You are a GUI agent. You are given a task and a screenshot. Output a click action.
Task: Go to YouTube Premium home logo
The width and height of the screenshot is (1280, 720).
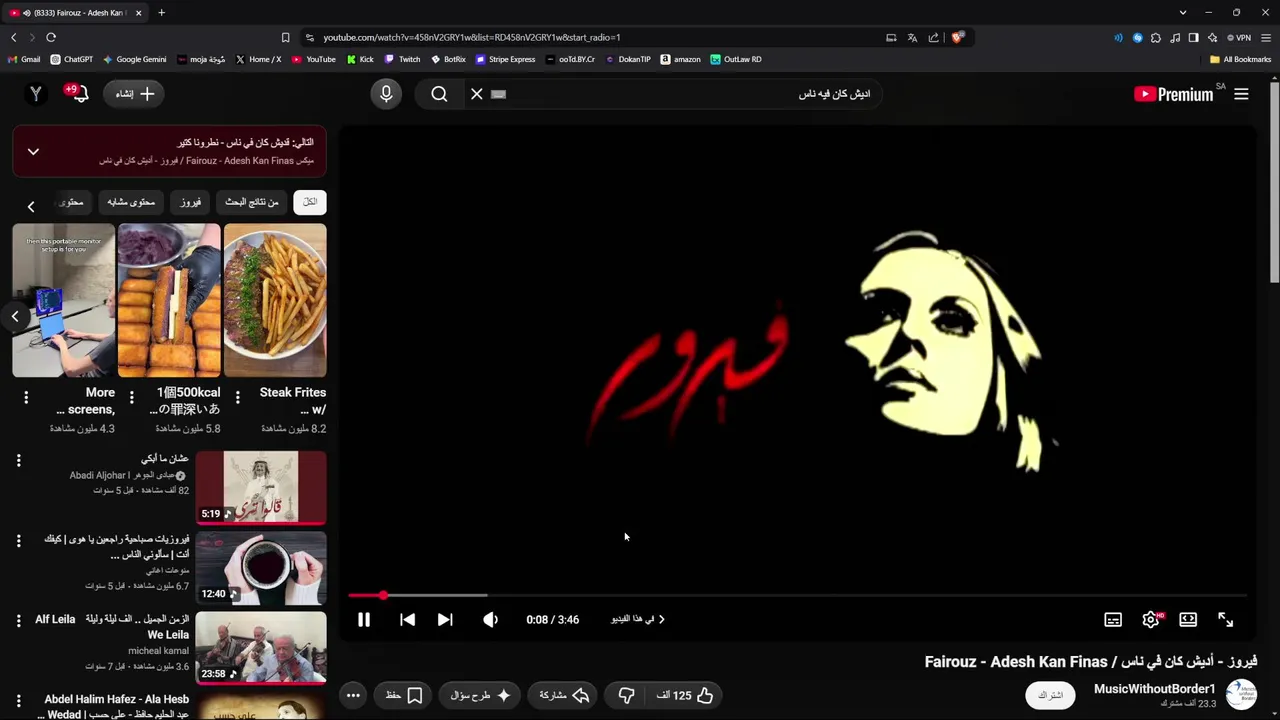click(1173, 94)
